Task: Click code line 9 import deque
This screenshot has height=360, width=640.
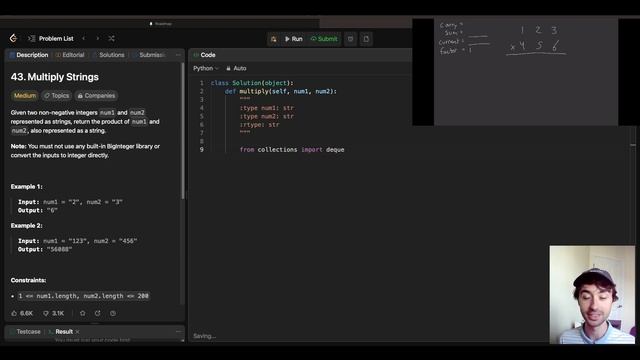Action: 292,149
